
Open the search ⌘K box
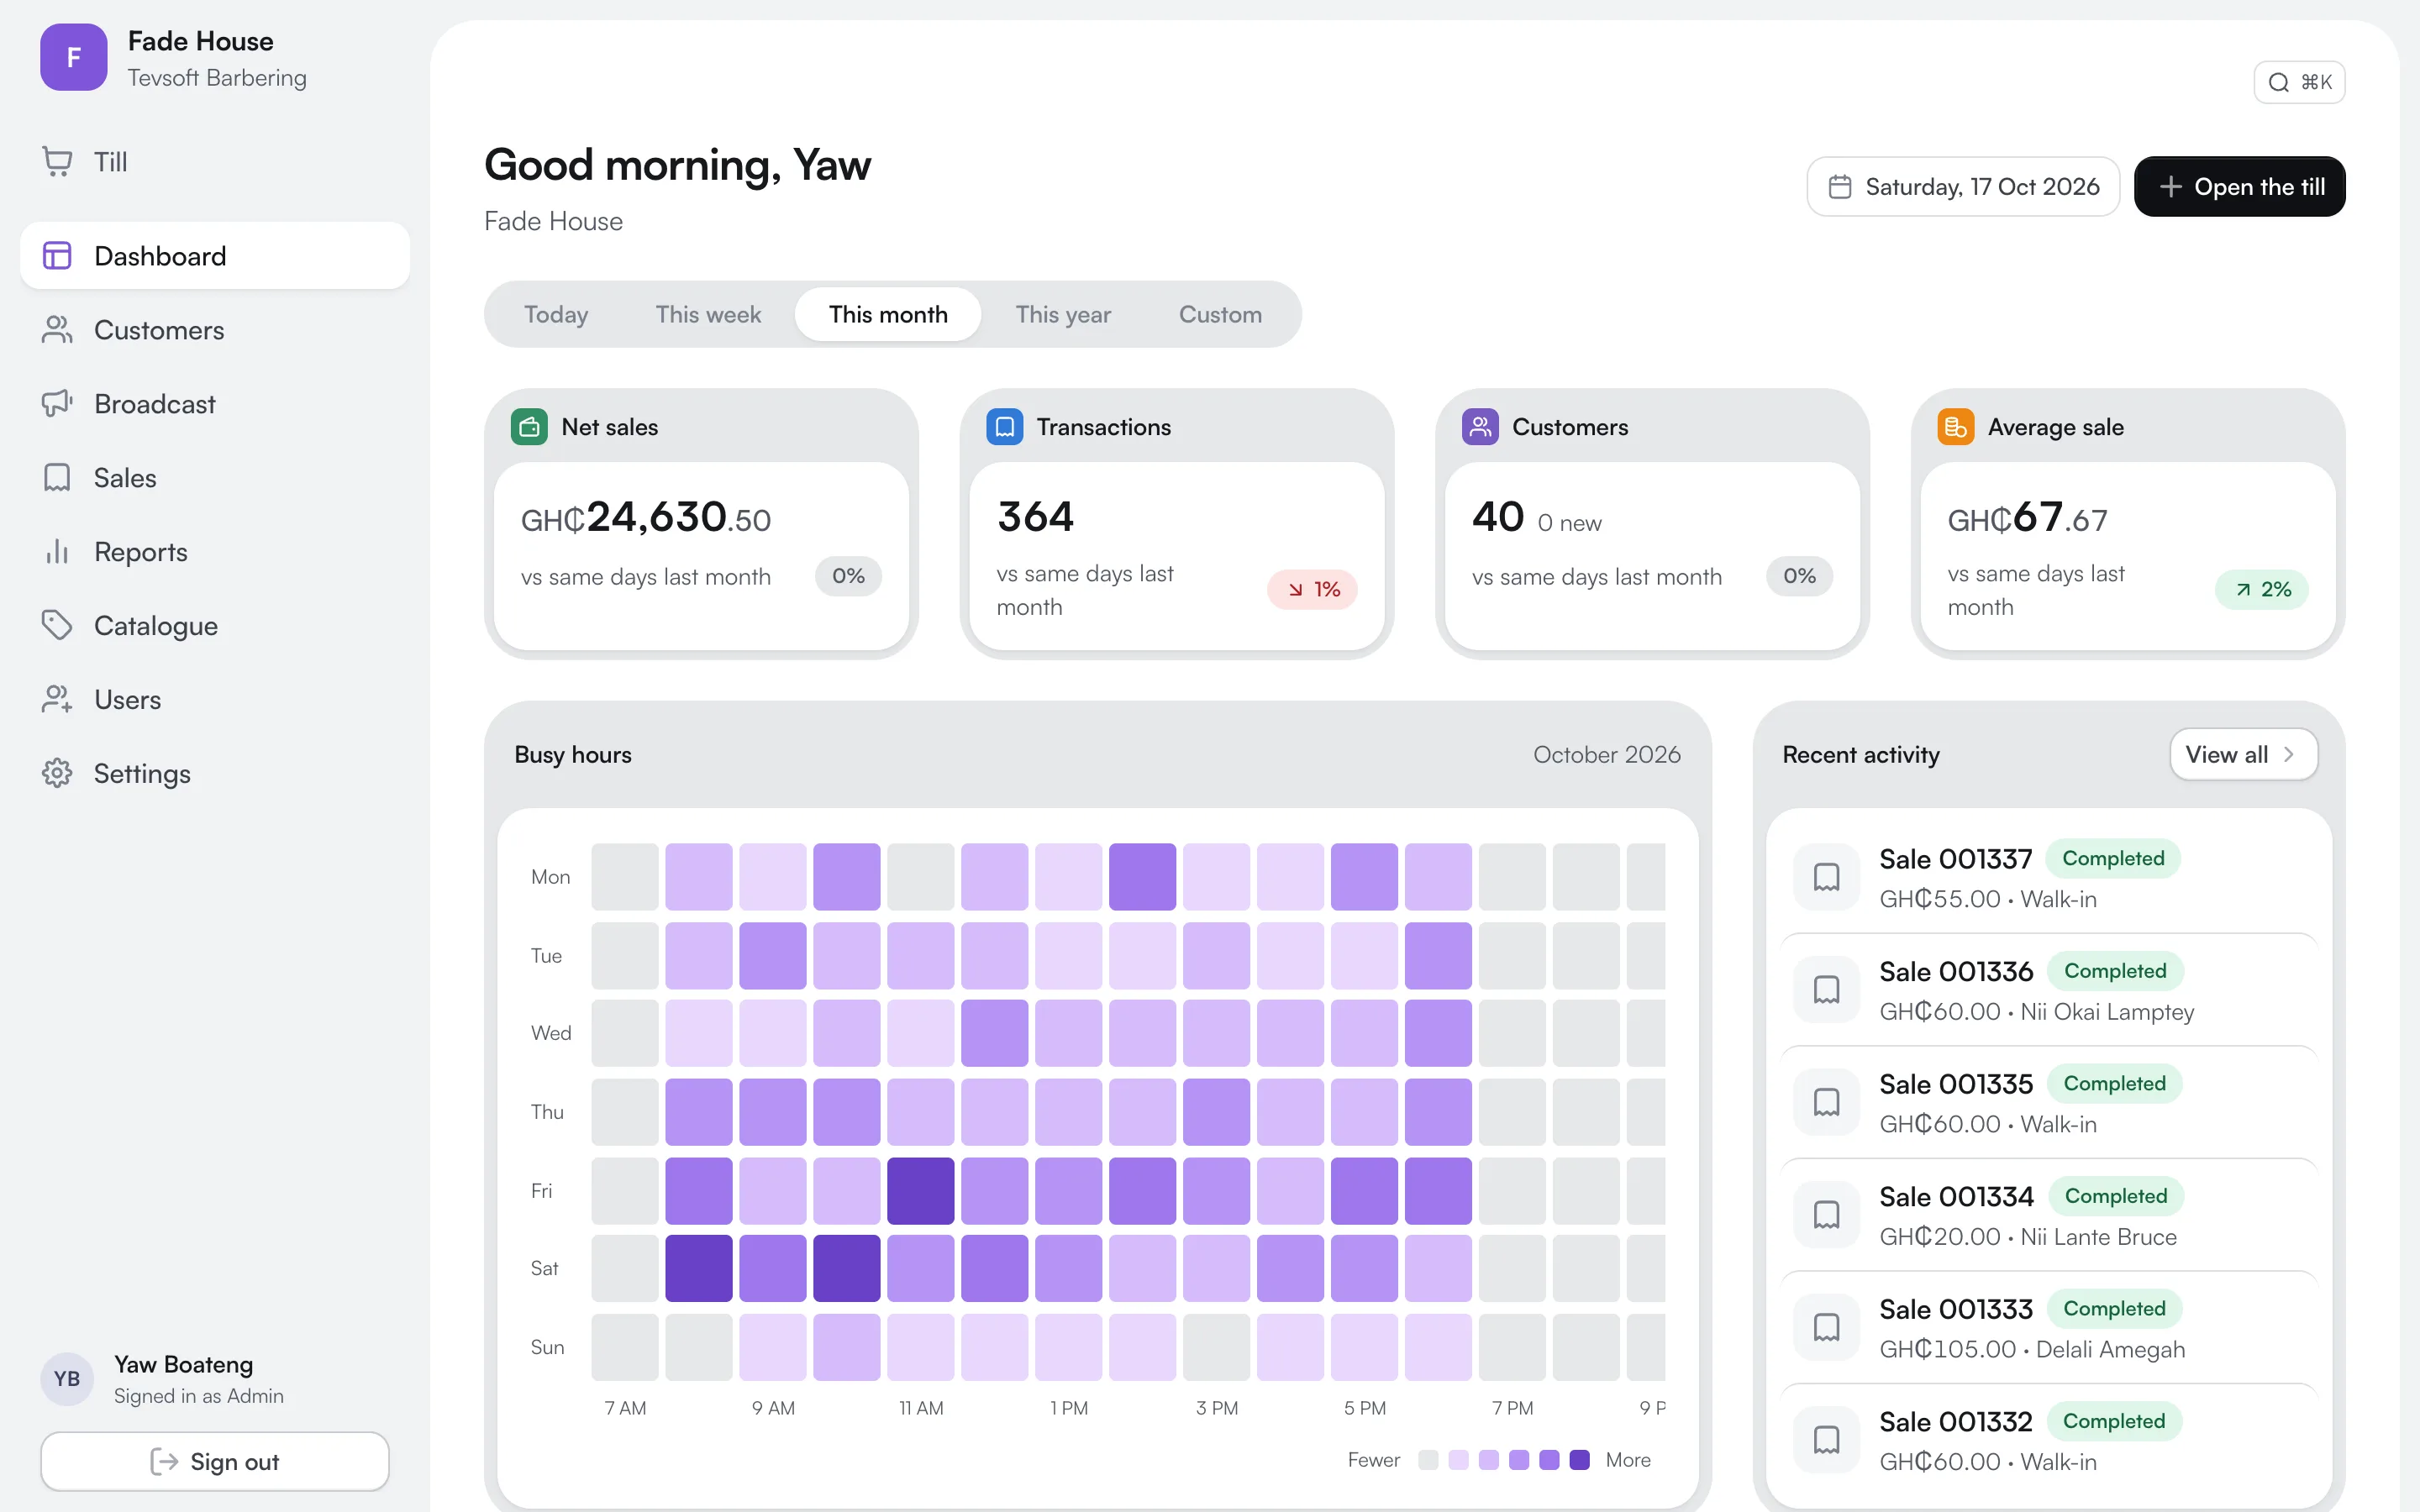pos(2299,82)
